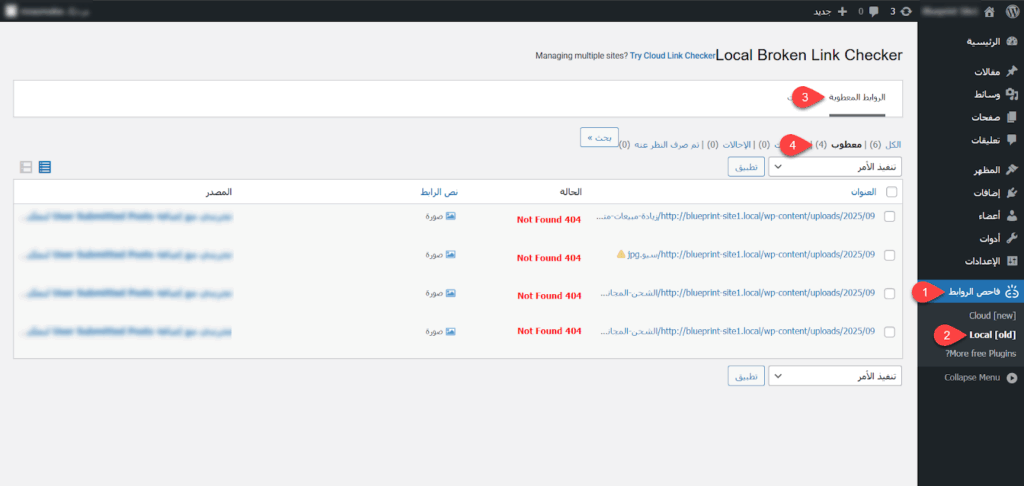Click the Collapse Menu arrow icon
Screen dimensions: 1024x486
point(1012,378)
